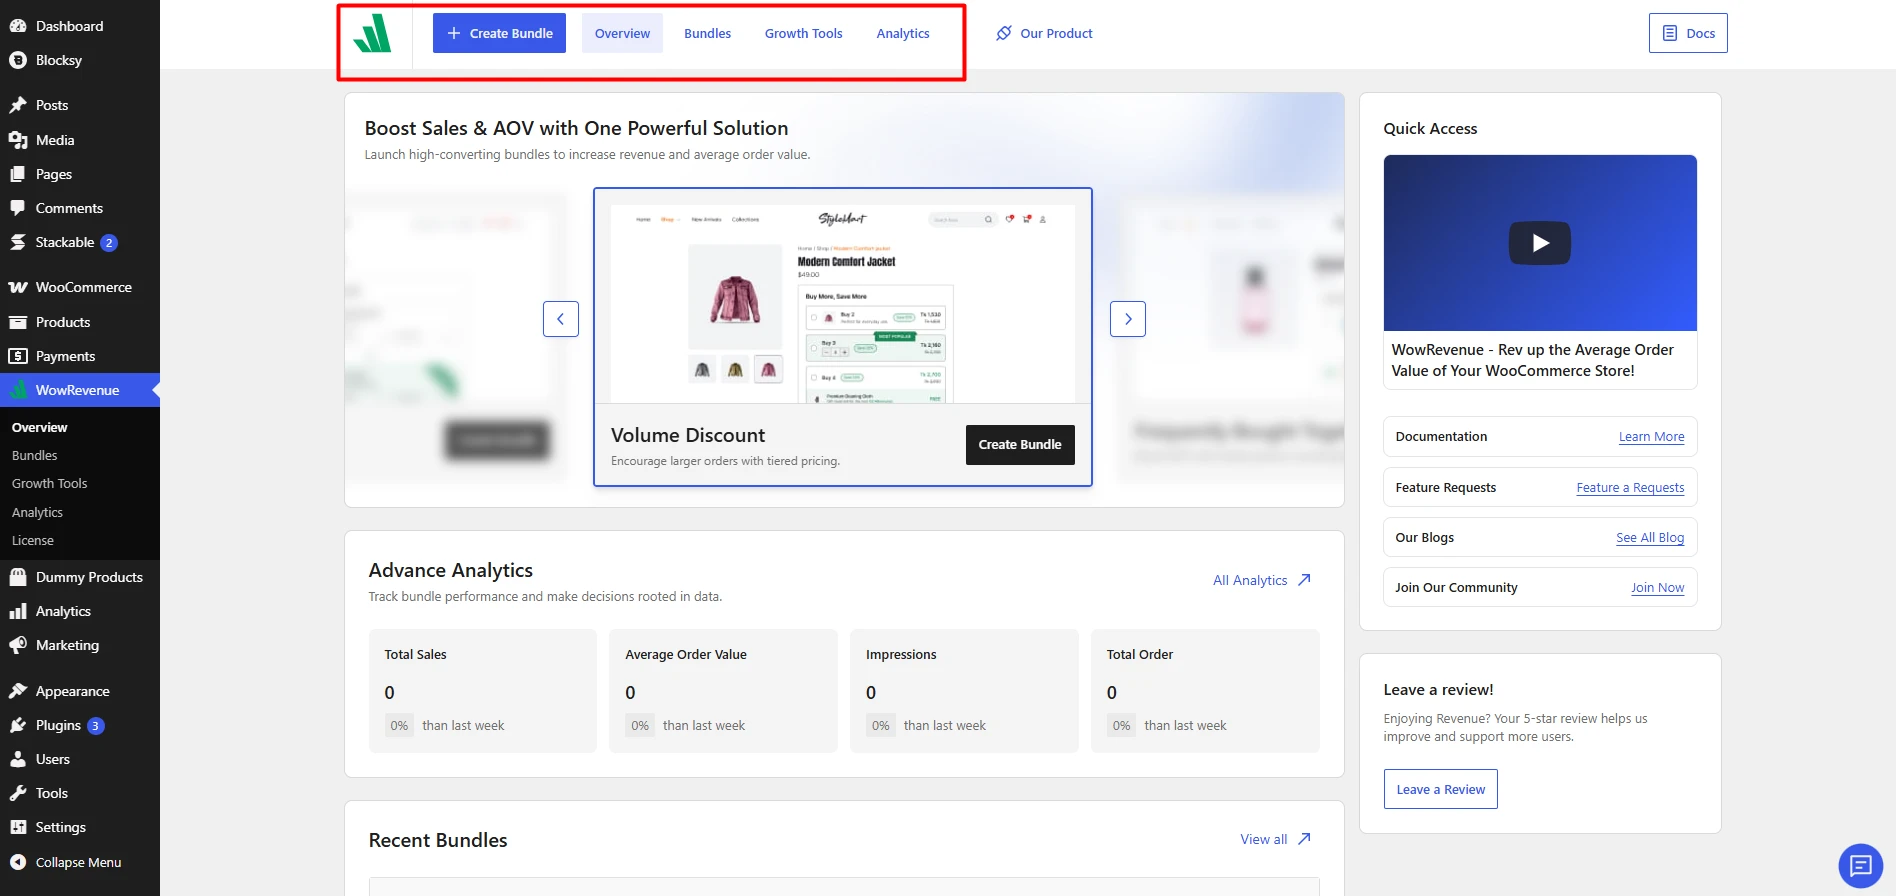The width and height of the screenshot is (1896, 896).
Task: Click the Products icon in the sidebar
Action: coord(18,322)
